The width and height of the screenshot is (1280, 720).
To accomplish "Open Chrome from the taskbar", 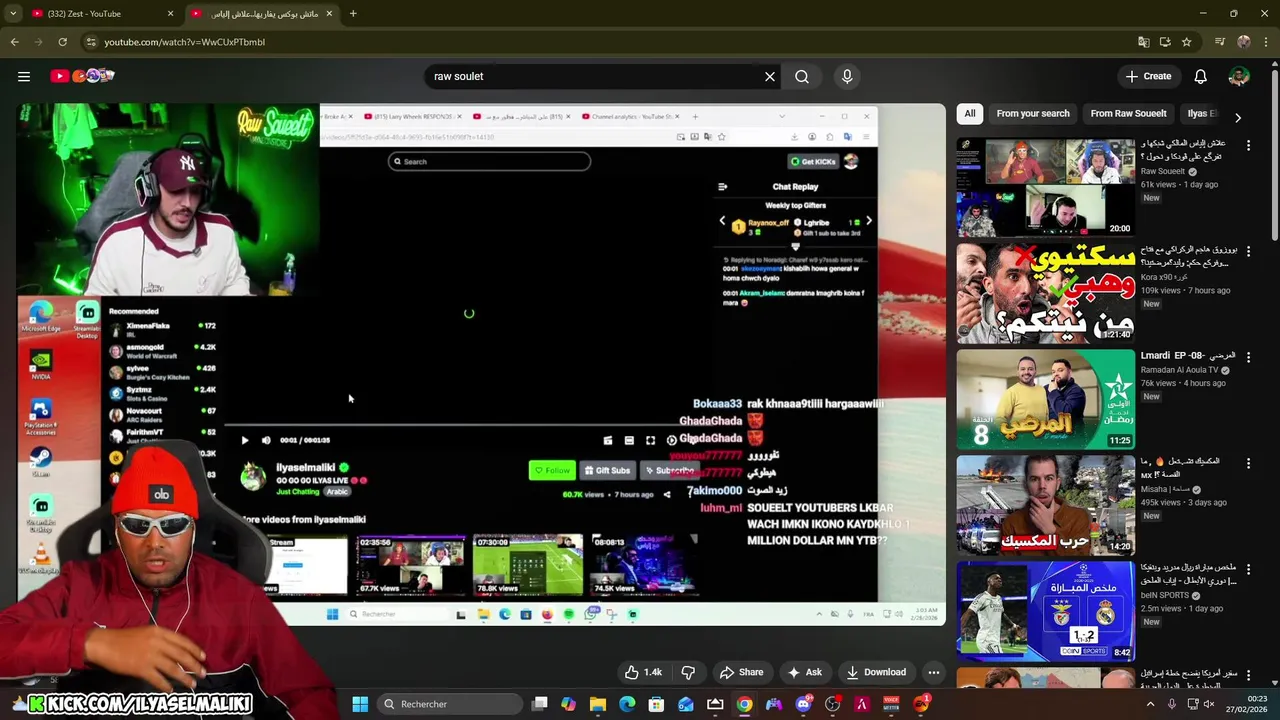I will (744, 704).
